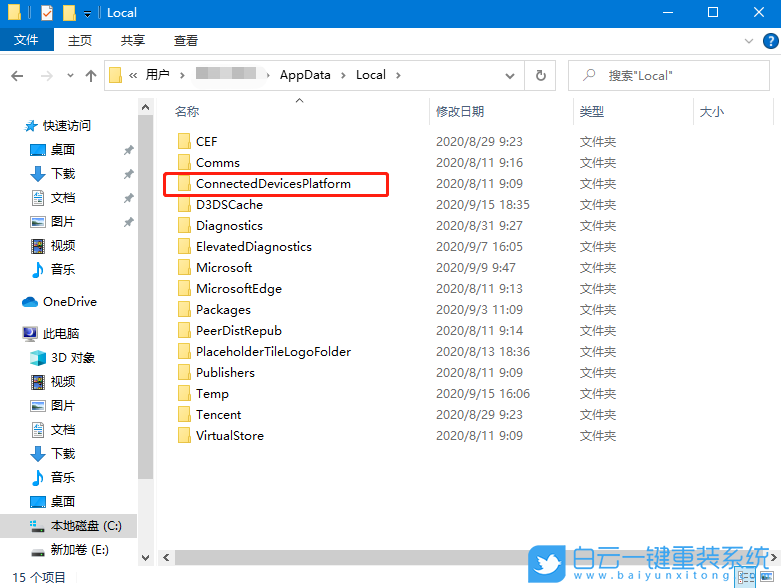Show hidden breadcrumb parent locations
The width and height of the screenshot is (781, 588).
pos(133,75)
